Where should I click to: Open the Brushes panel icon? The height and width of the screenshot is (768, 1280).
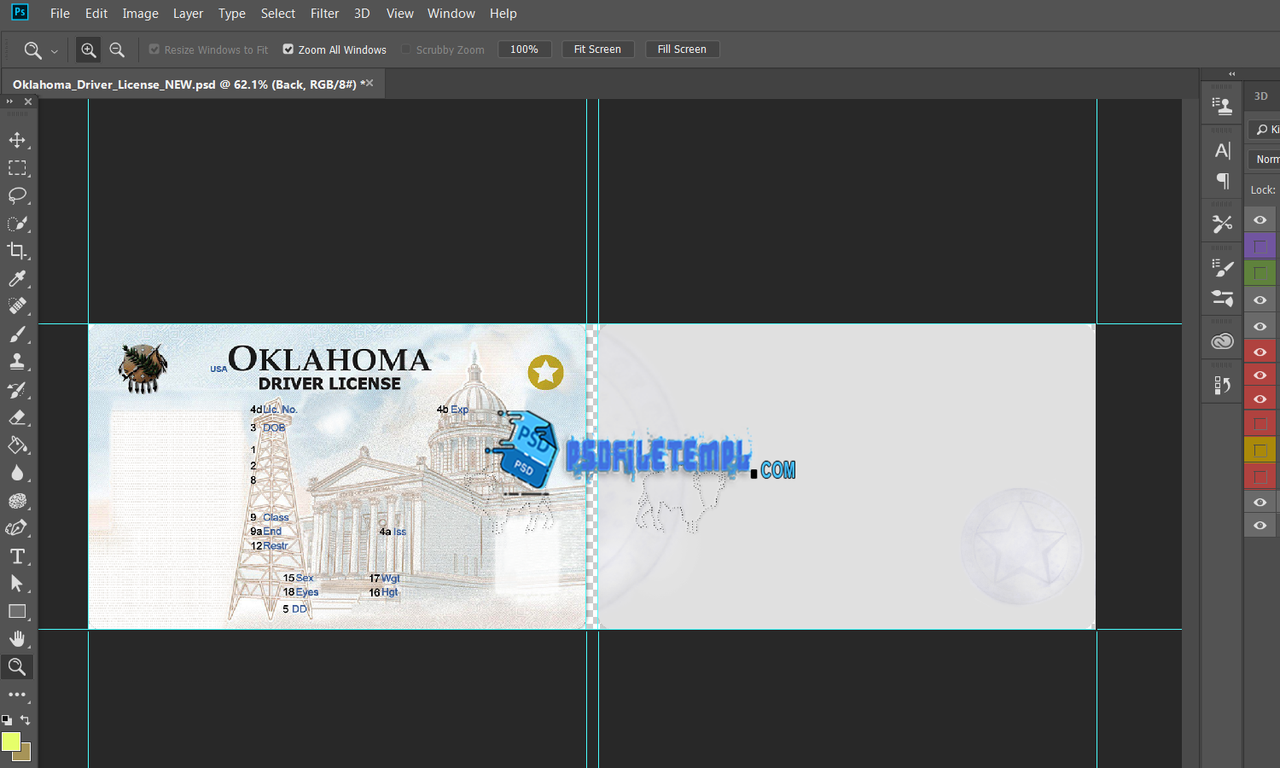pyautogui.click(x=1222, y=298)
